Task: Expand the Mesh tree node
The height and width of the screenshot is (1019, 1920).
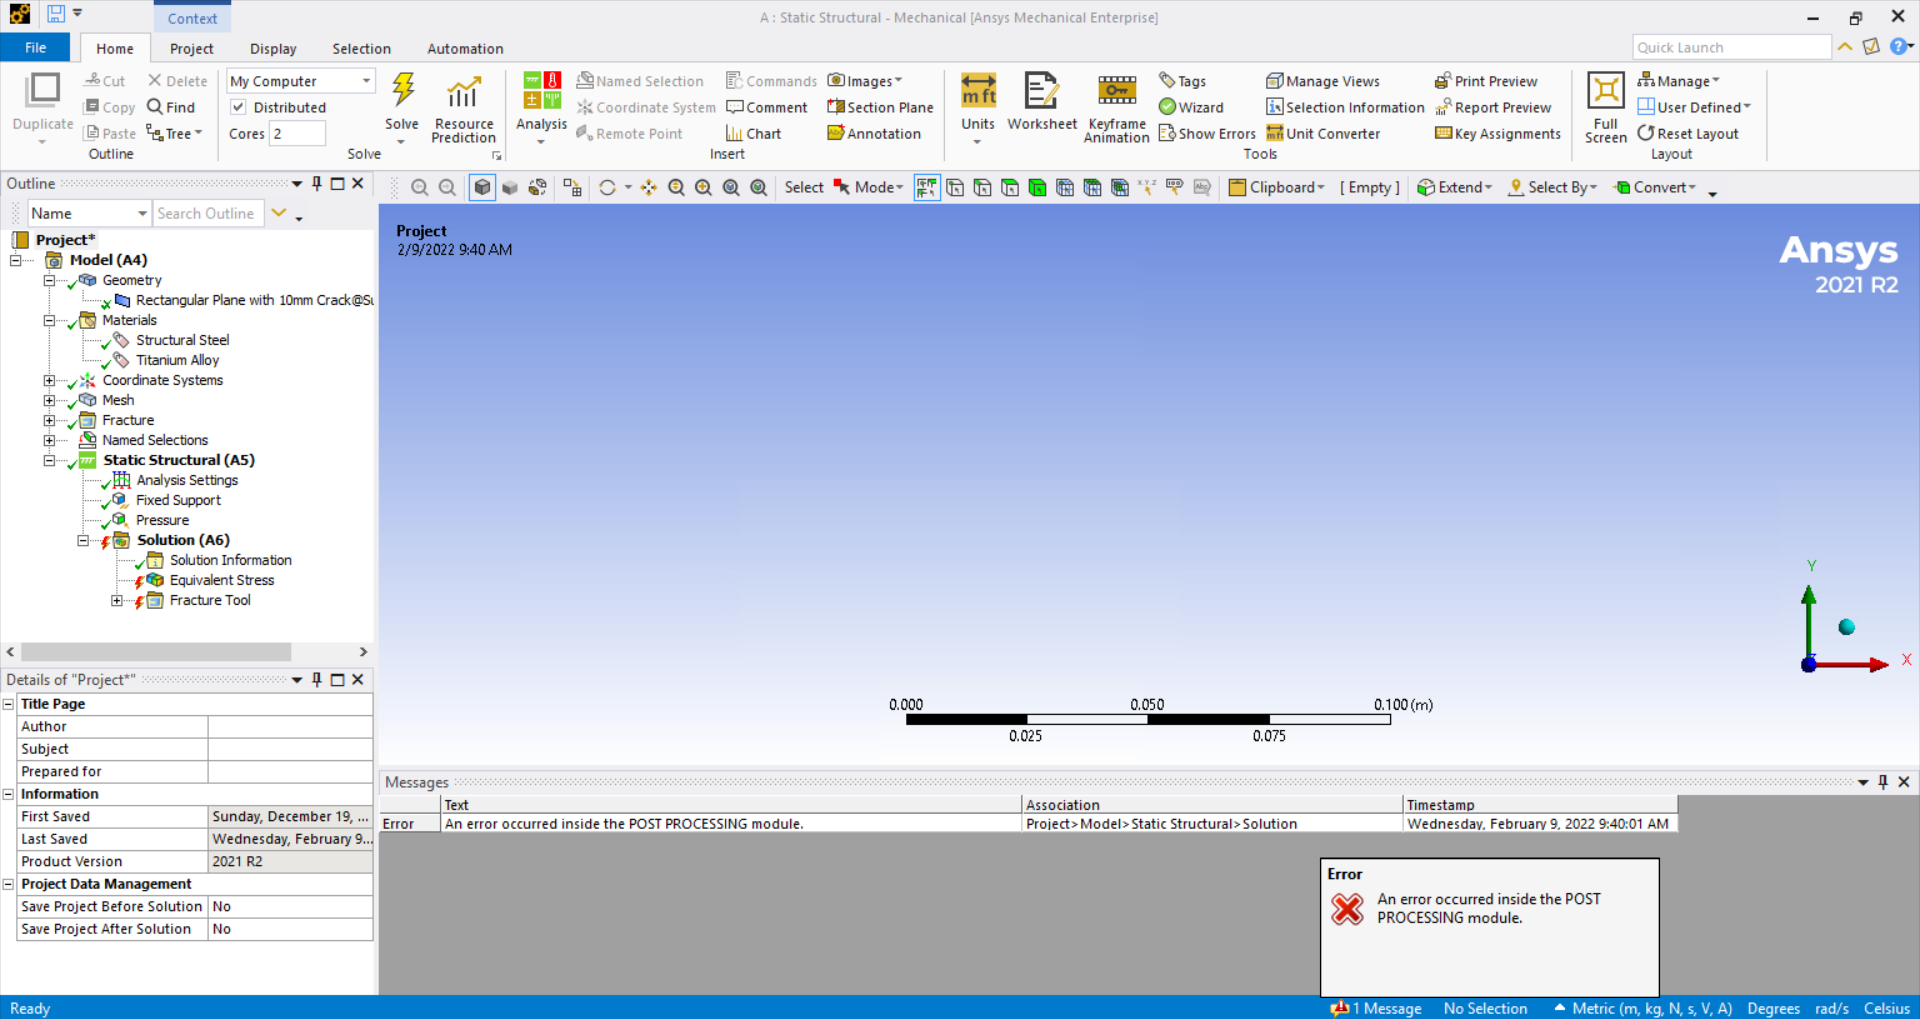Action: click(x=49, y=400)
